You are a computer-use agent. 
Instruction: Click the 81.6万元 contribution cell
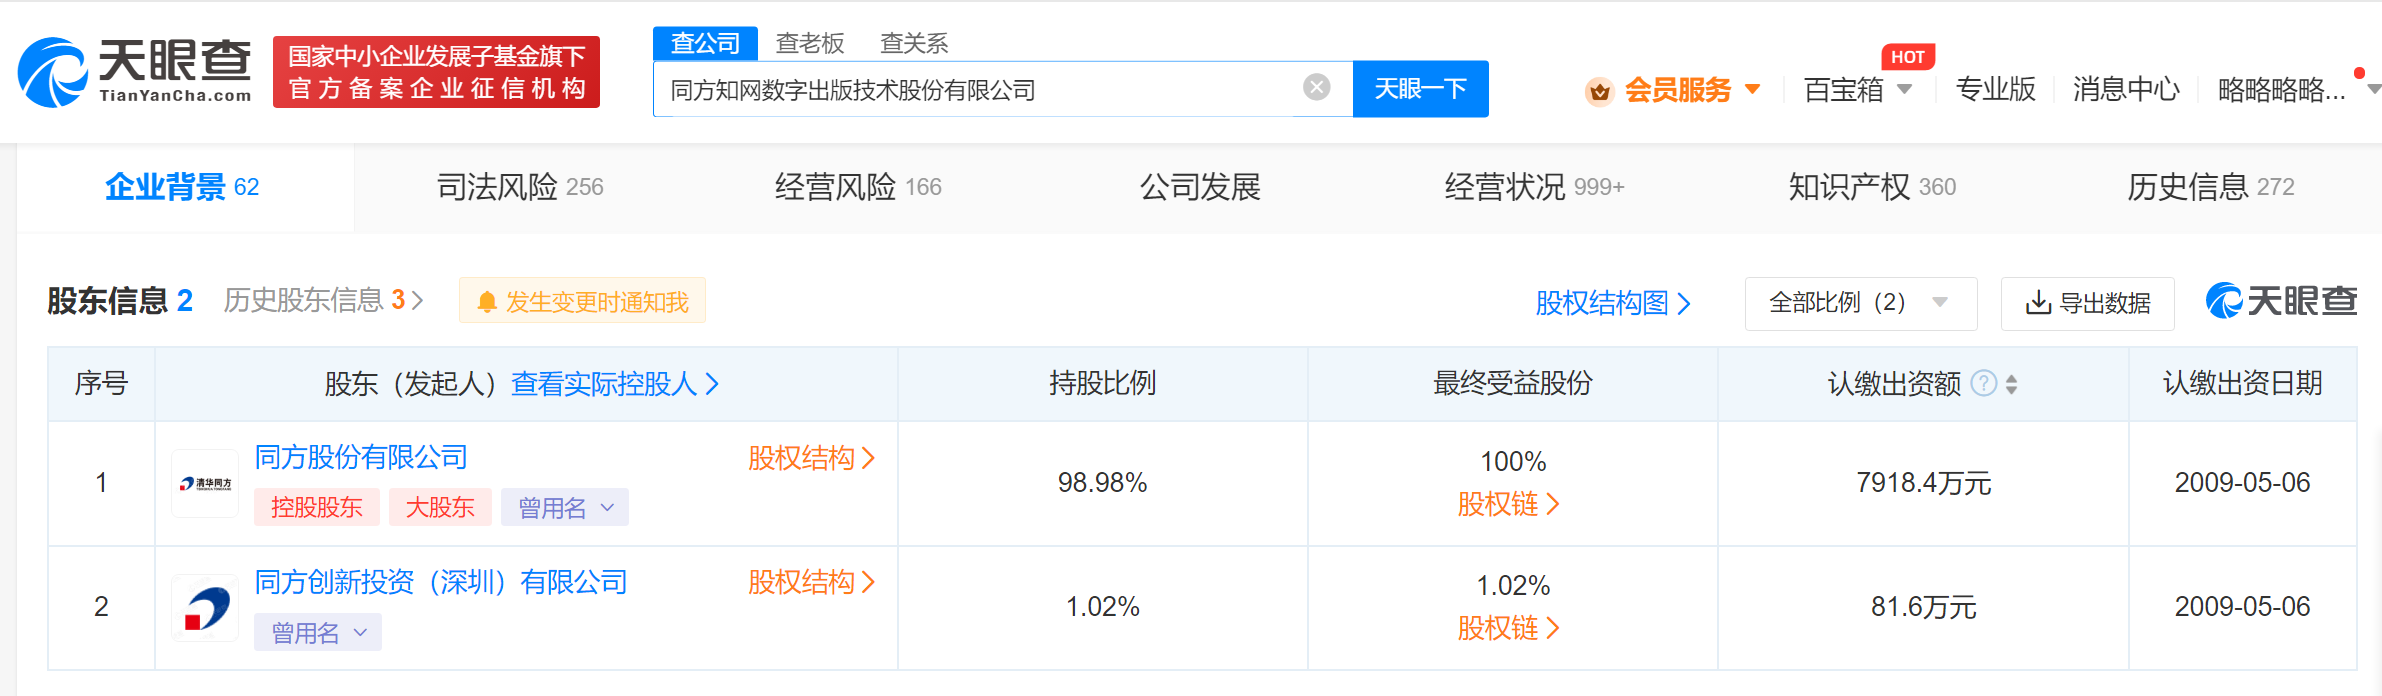click(x=1923, y=607)
